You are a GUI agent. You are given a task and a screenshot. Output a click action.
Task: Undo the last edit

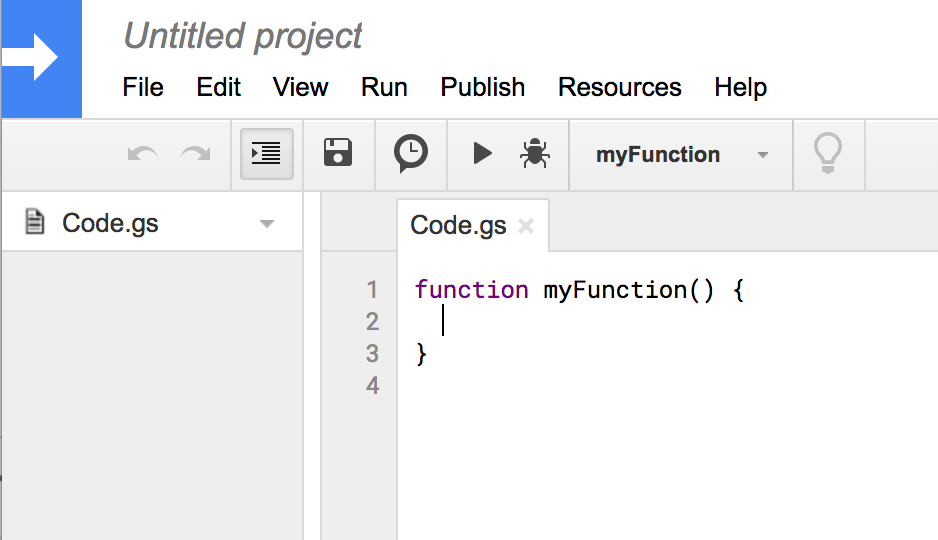(x=142, y=154)
